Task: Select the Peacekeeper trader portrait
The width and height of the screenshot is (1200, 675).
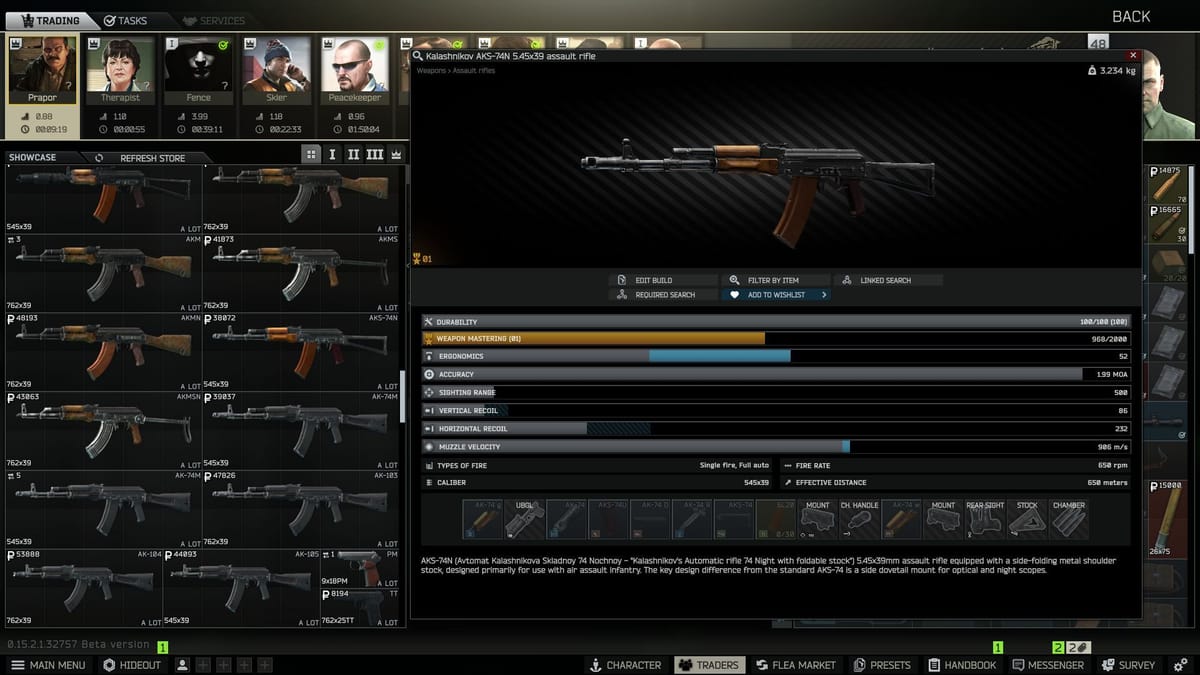Action: pos(354,70)
